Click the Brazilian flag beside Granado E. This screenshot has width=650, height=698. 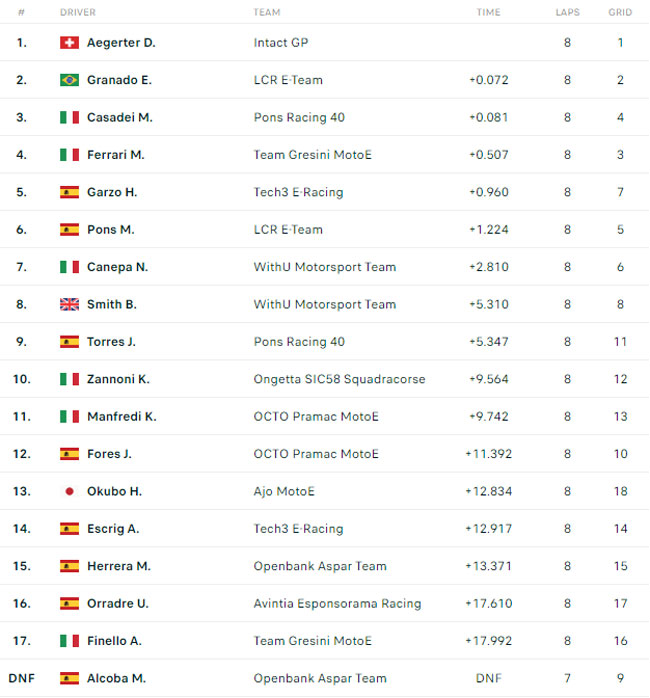[x=69, y=80]
